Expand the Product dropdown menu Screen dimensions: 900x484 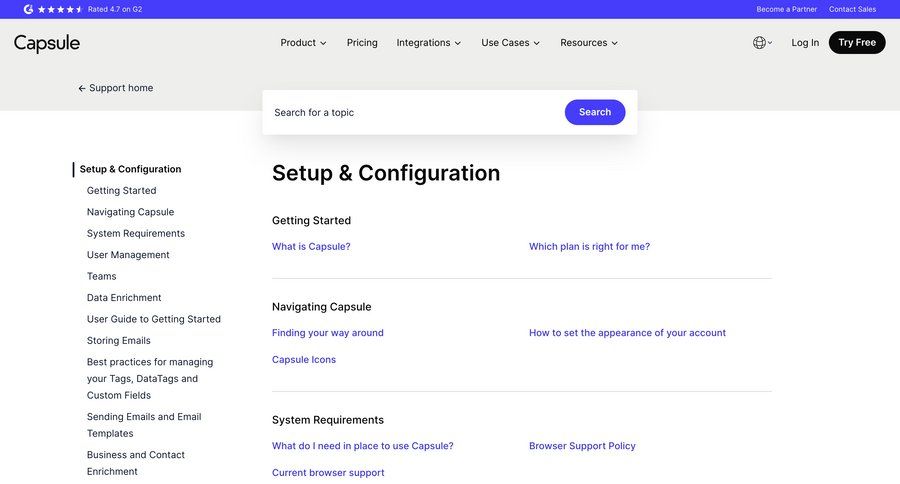click(x=303, y=43)
